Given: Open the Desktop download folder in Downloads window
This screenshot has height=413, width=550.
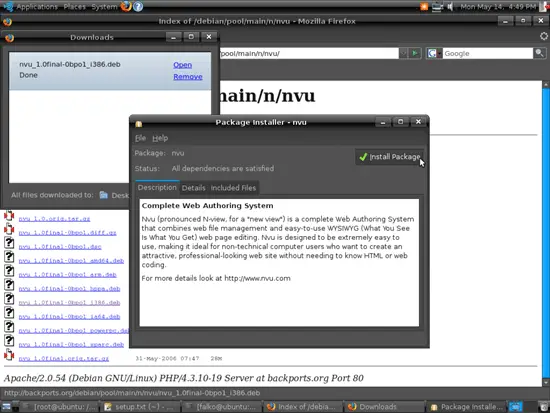Looking at the screenshot, I should click(x=114, y=195).
